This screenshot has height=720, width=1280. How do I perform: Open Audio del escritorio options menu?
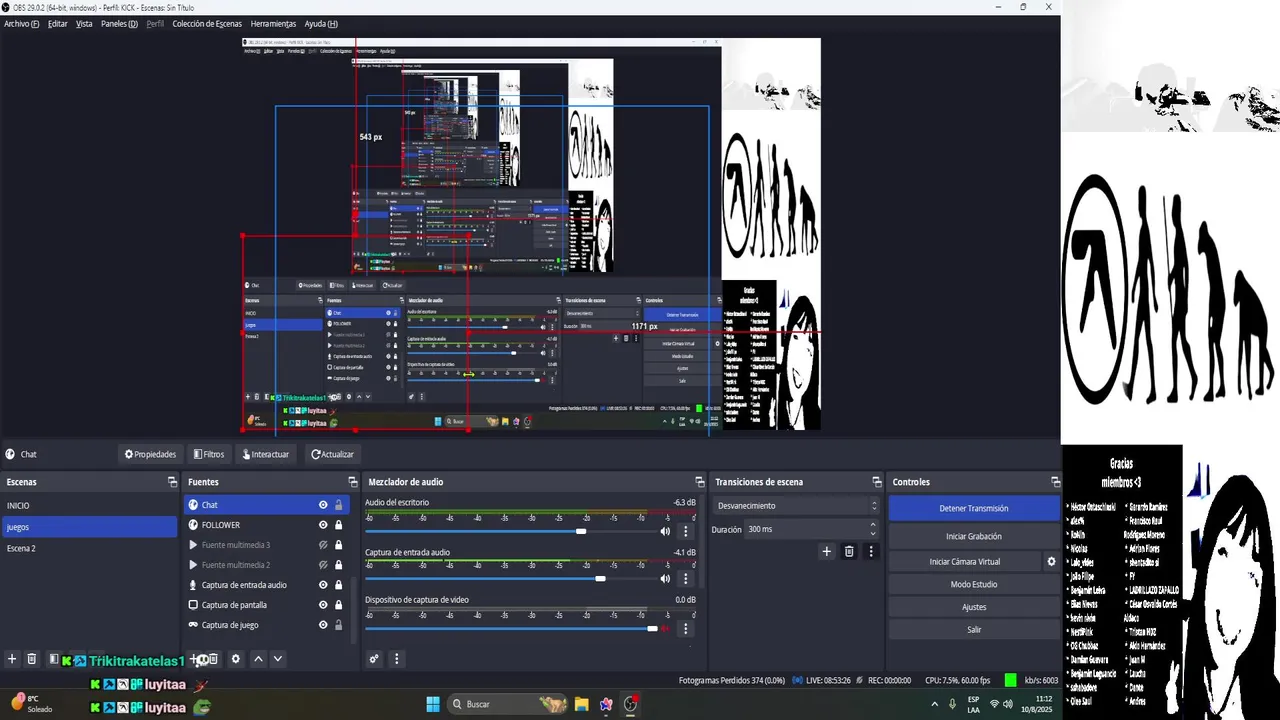pyautogui.click(x=686, y=531)
